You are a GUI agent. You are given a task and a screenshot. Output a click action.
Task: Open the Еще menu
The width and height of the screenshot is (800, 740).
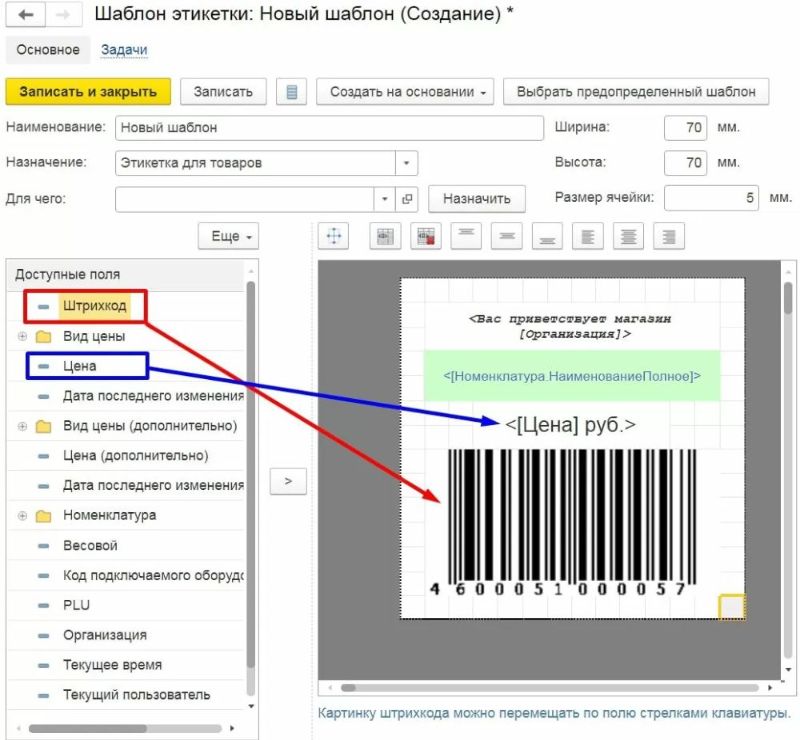point(229,236)
